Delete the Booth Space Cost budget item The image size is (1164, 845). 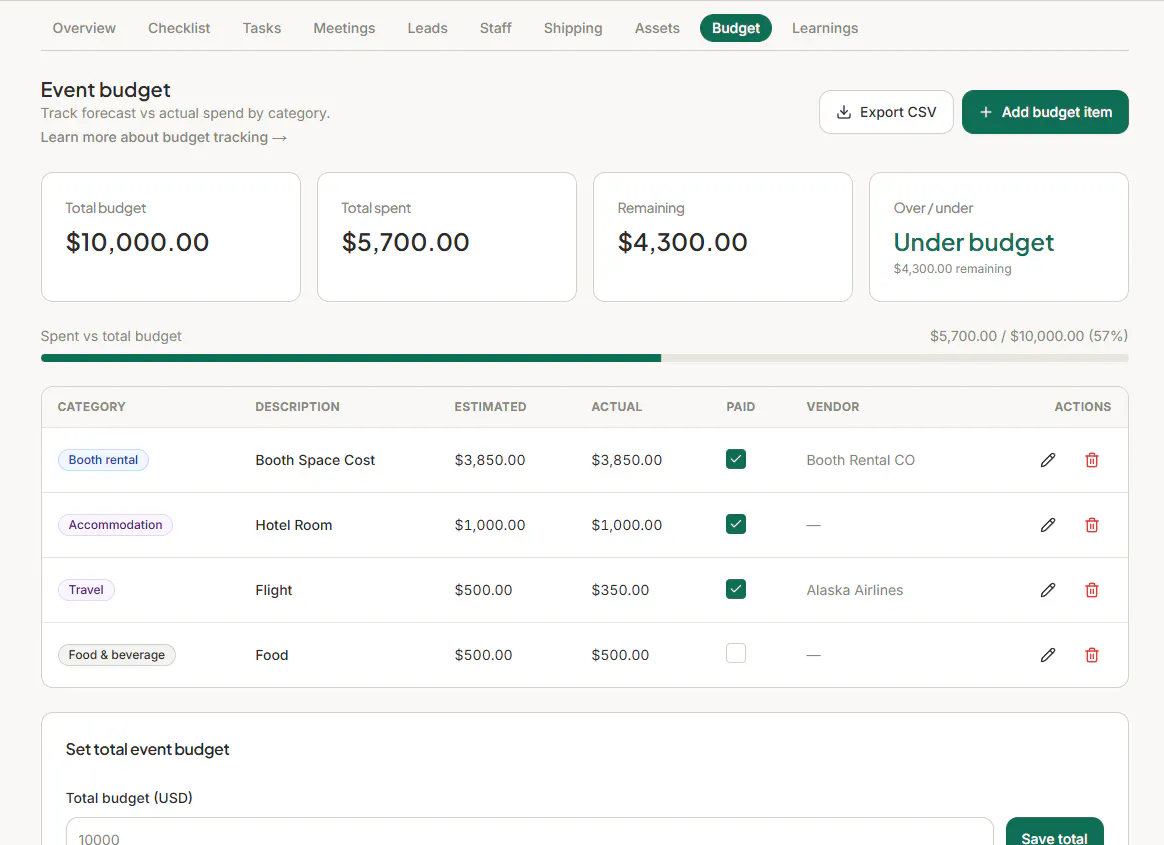[1091, 460]
